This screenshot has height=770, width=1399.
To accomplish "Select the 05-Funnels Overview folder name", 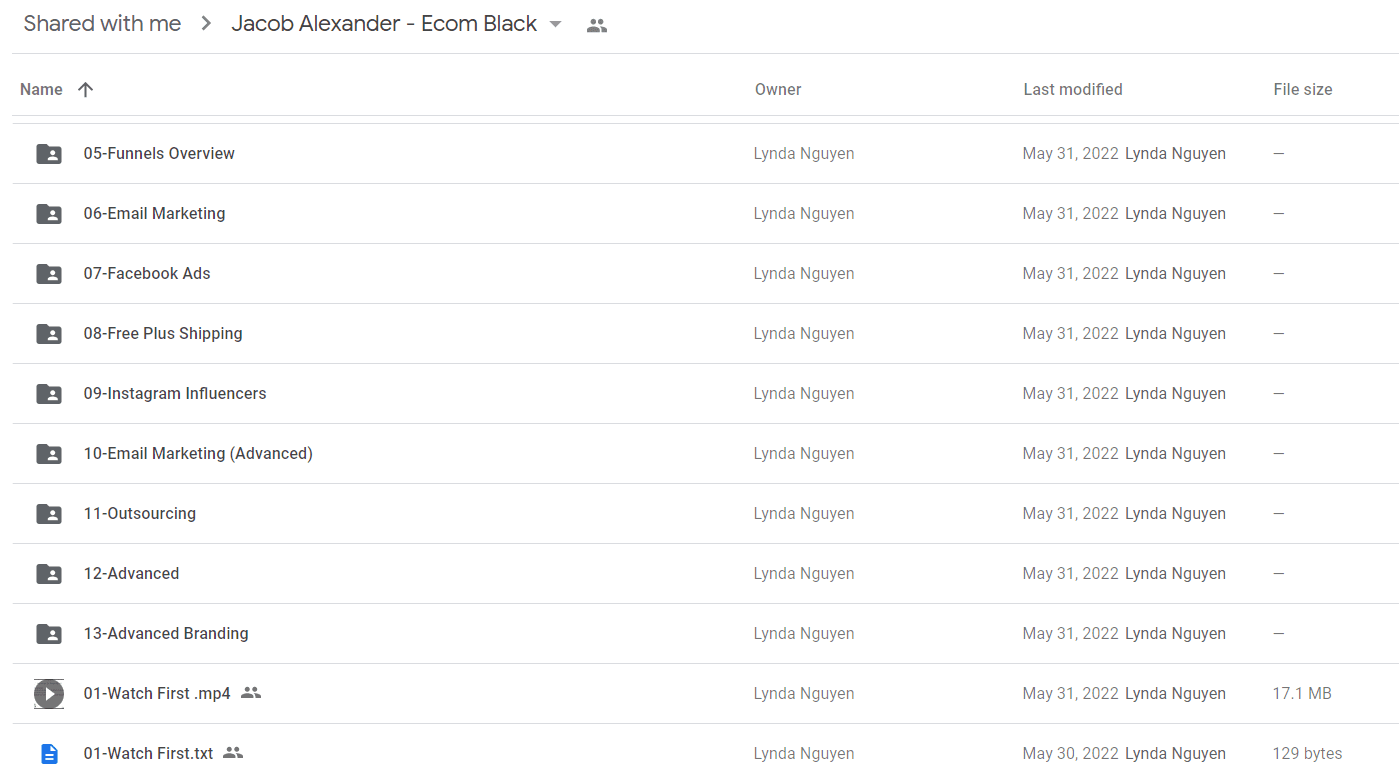I will coord(159,153).
